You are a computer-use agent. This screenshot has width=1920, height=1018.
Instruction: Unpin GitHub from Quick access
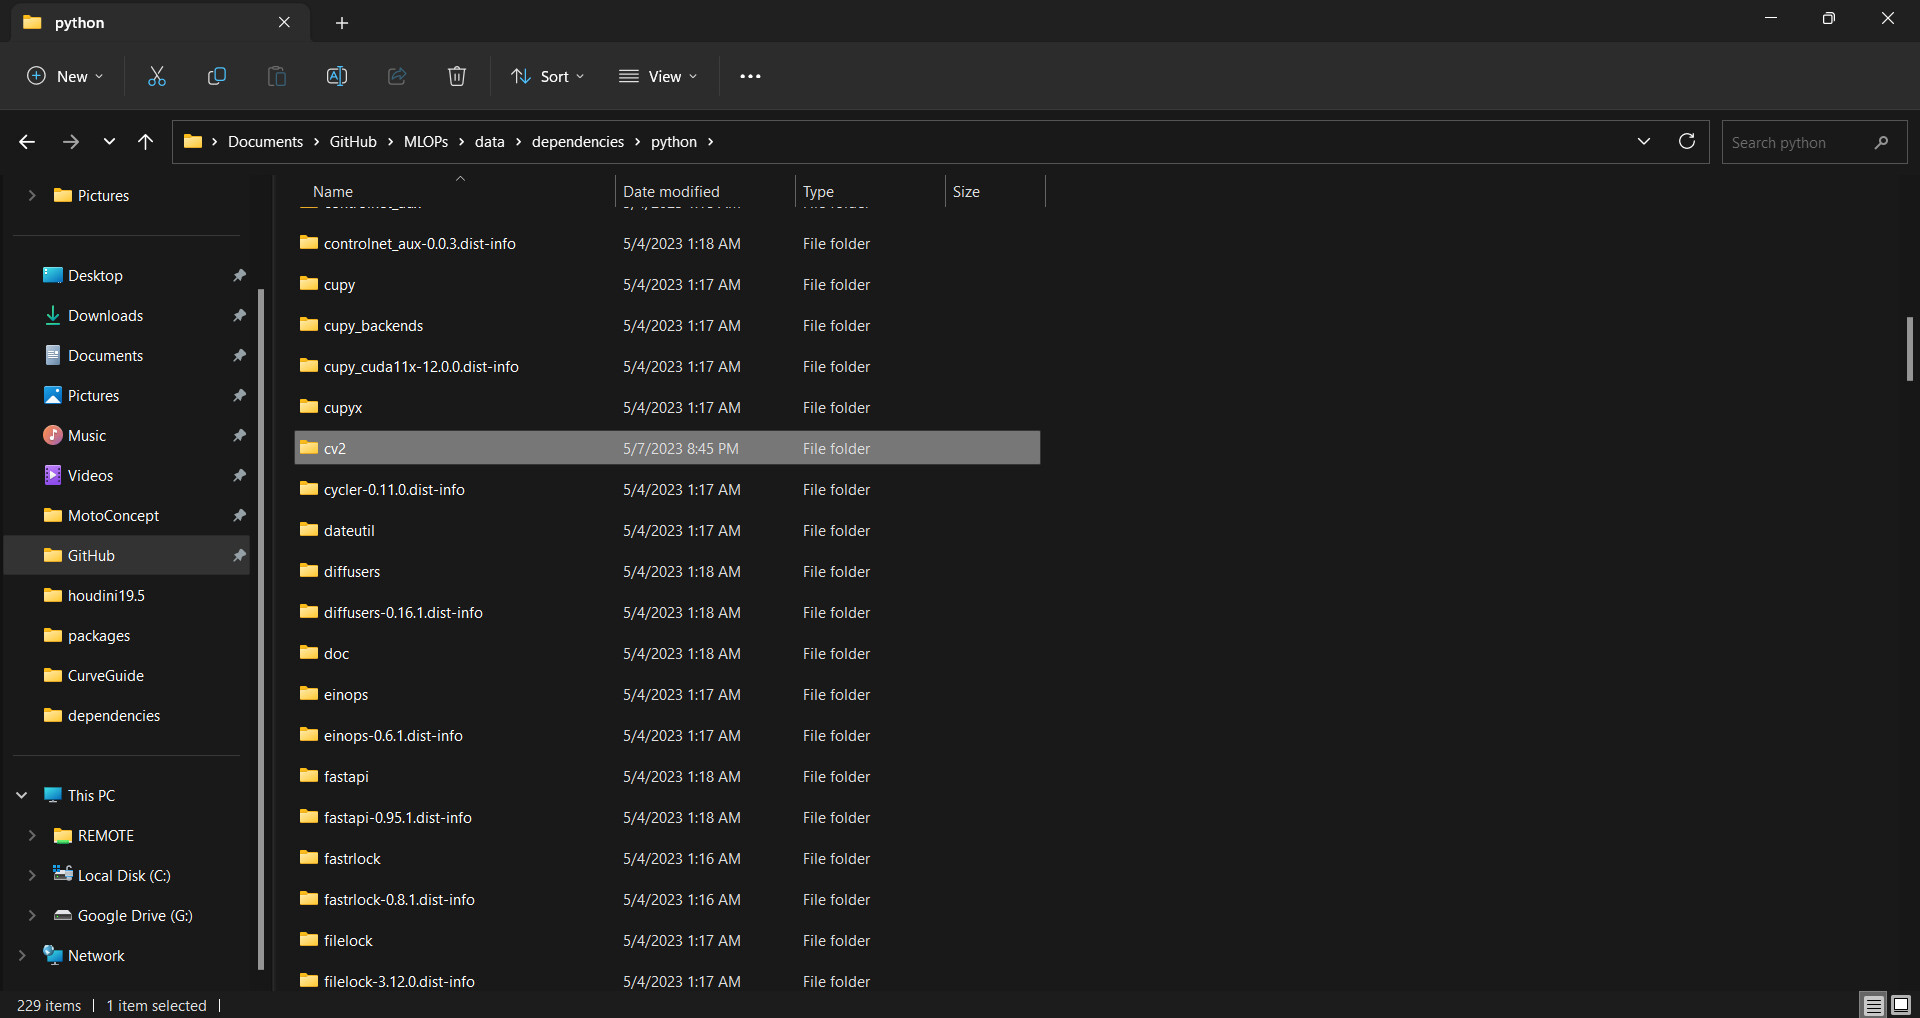(239, 555)
